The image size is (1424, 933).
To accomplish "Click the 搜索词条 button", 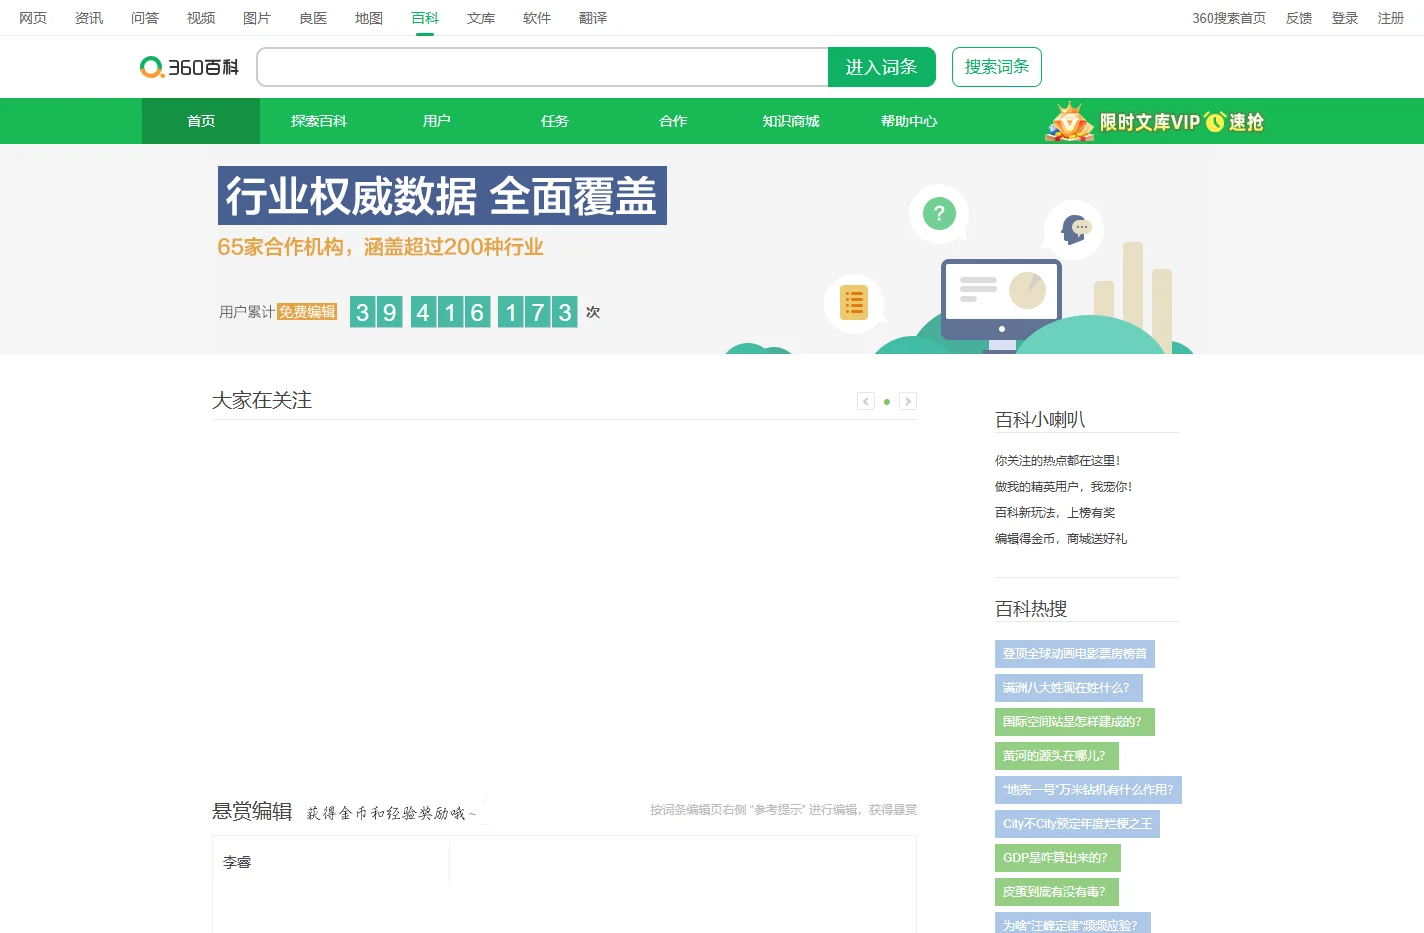I will (x=997, y=67).
